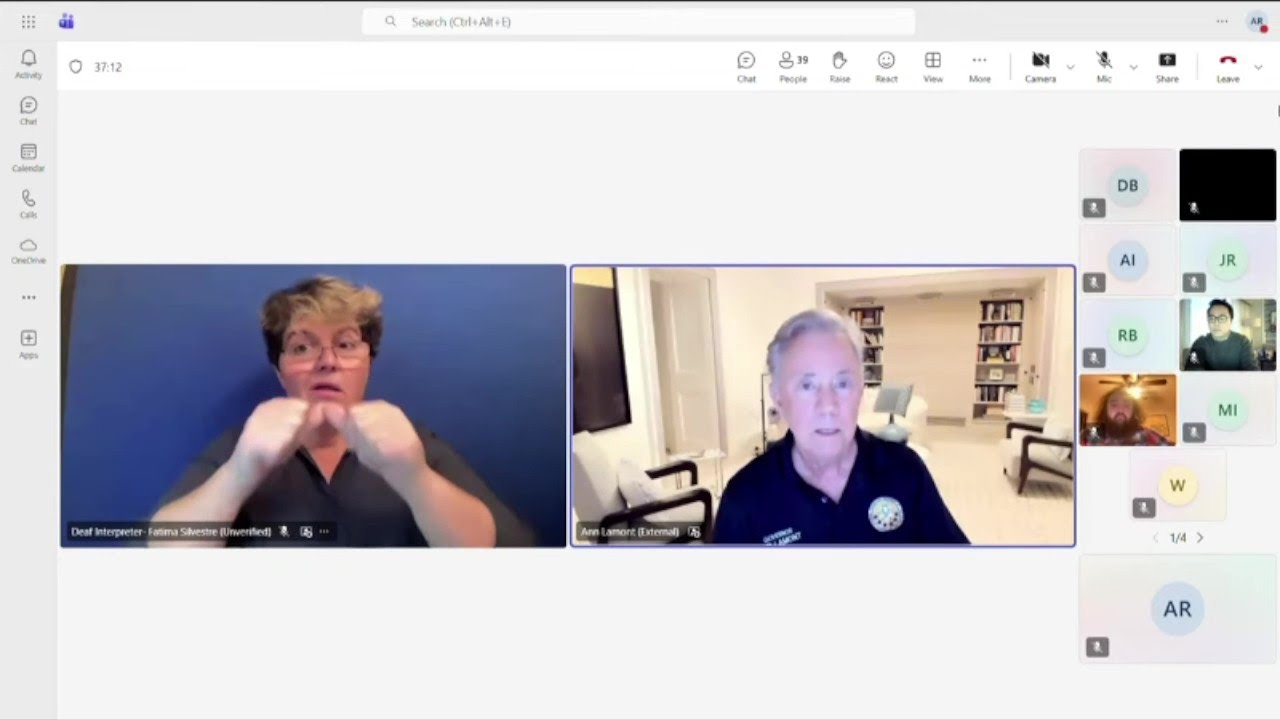This screenshot has height=720, width=1280.
Task: Open the Activity feed in sidebar
Action: click(28, 64)
